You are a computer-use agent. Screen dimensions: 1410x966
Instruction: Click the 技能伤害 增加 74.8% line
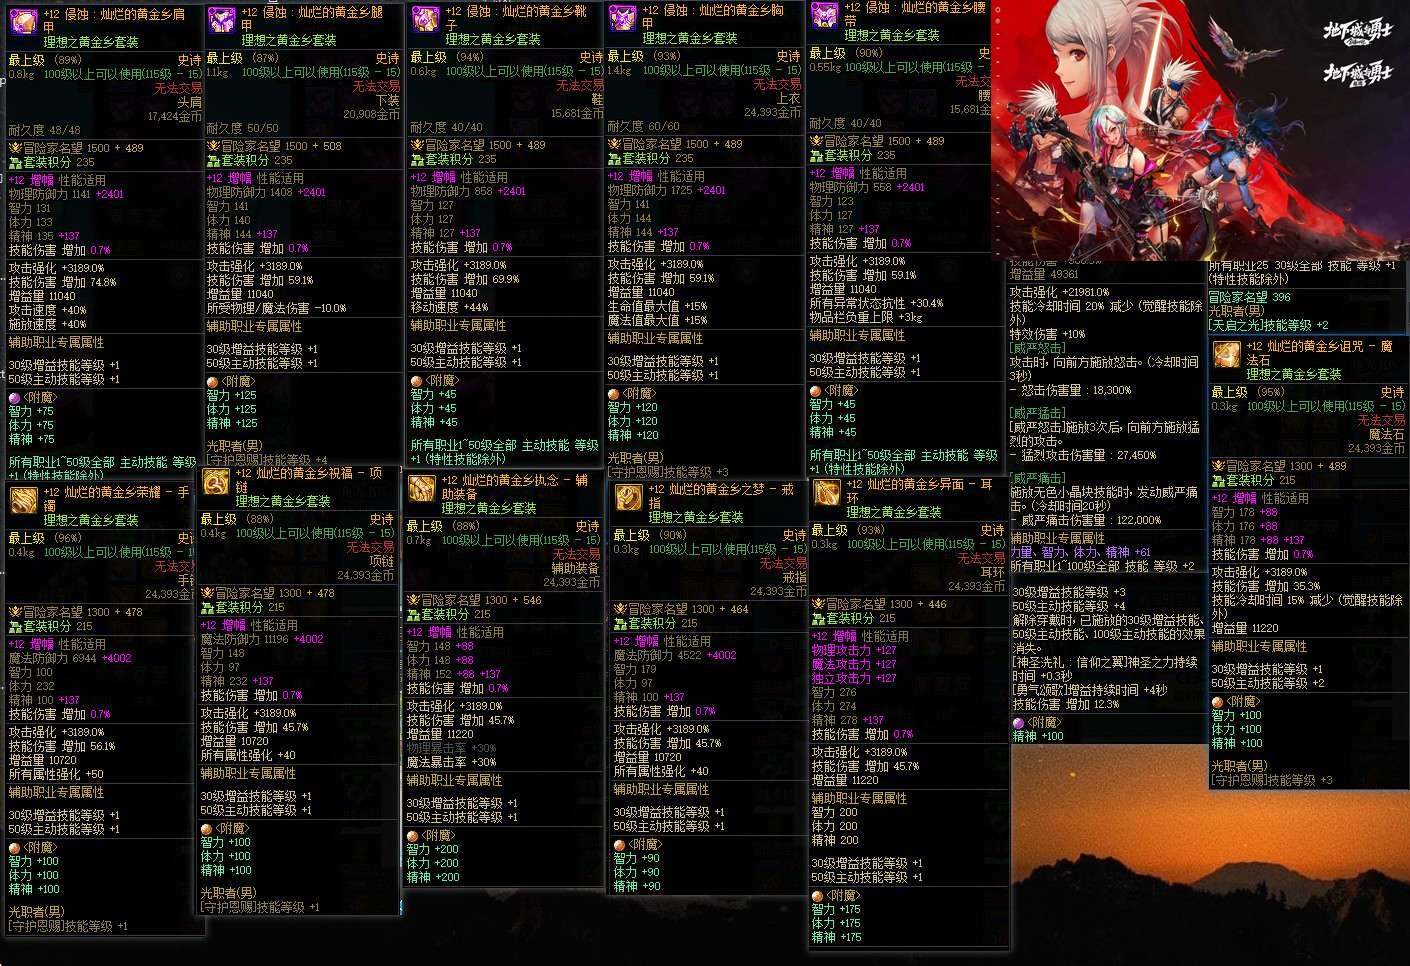pyautogui.click(x=63, y=283)
